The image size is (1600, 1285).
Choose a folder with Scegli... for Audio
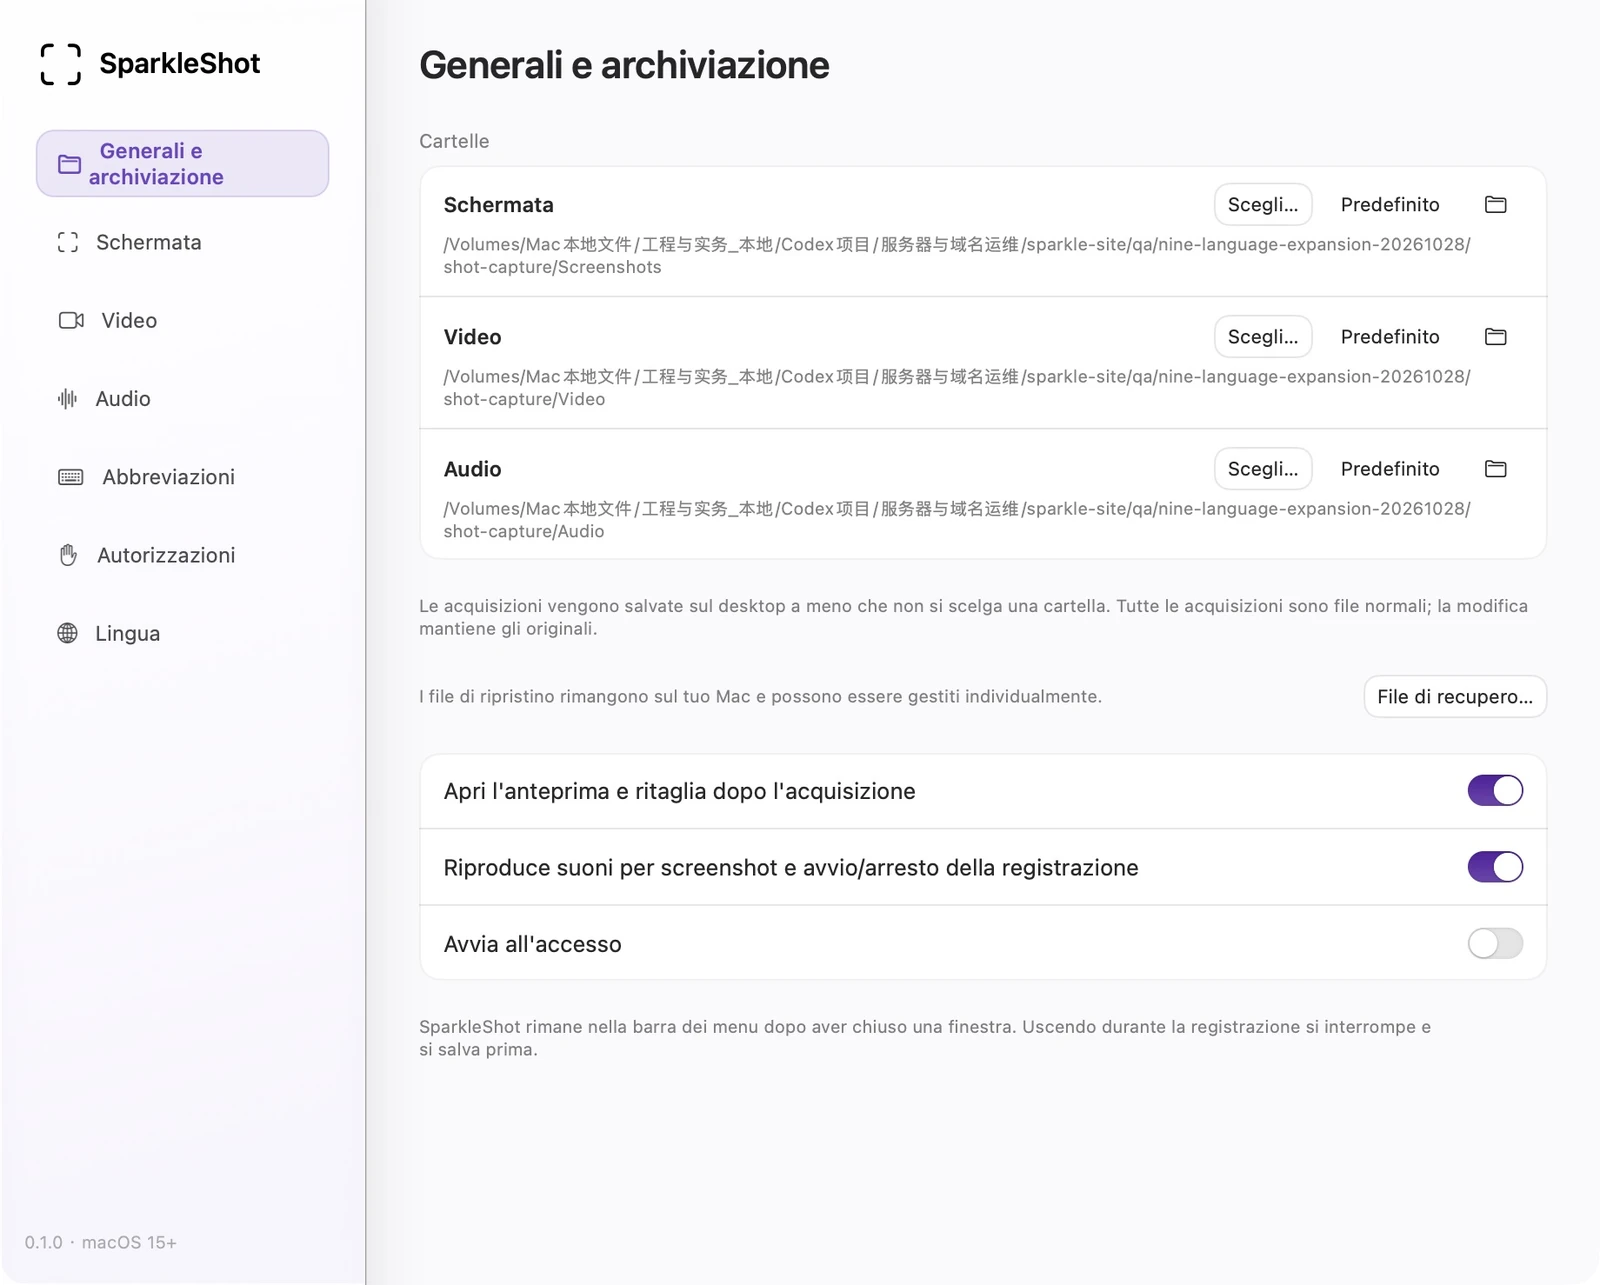(x=1263, y=468)
